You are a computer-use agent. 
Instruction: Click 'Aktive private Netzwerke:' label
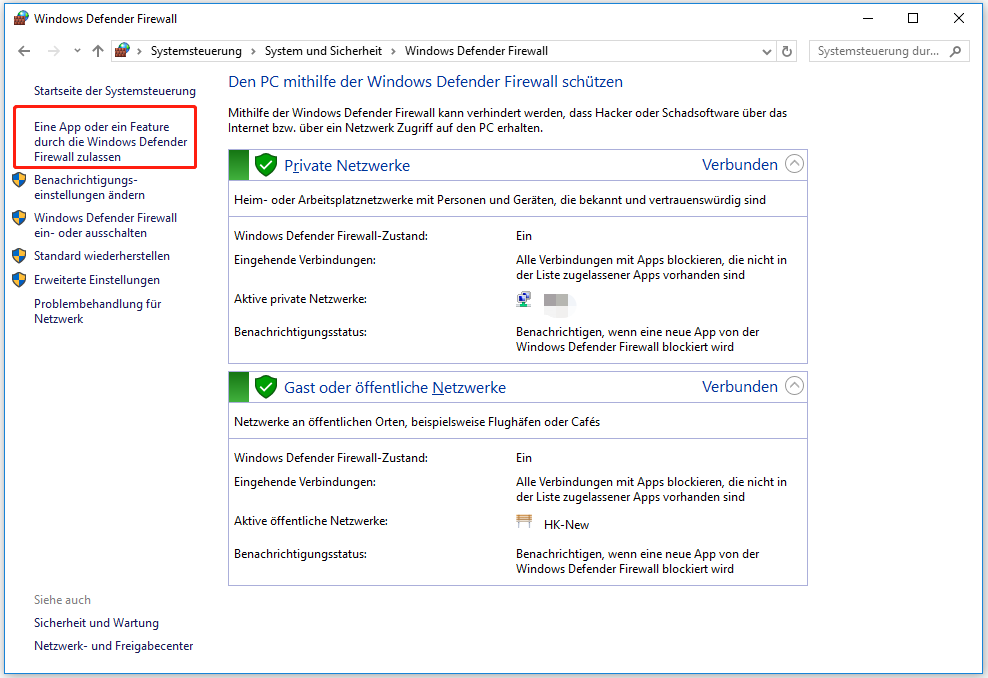click(x=301, y=299)
